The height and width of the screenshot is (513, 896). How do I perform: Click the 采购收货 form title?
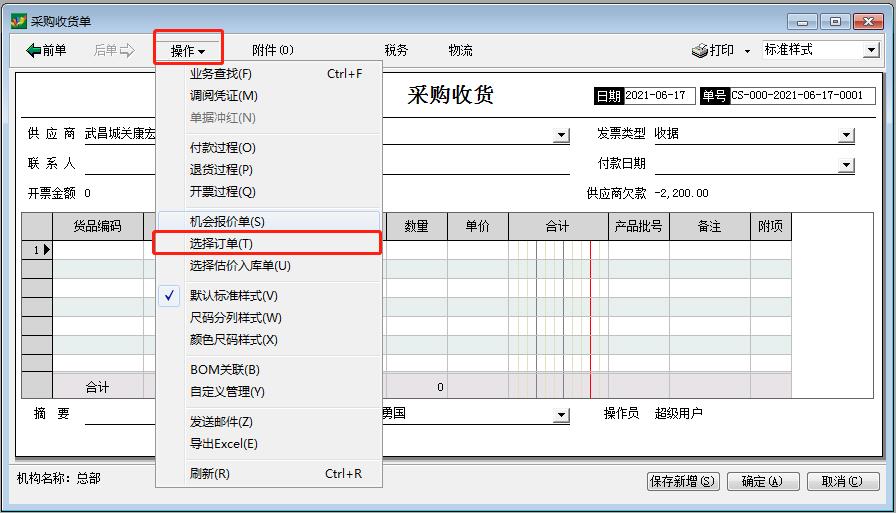point(450,95)
